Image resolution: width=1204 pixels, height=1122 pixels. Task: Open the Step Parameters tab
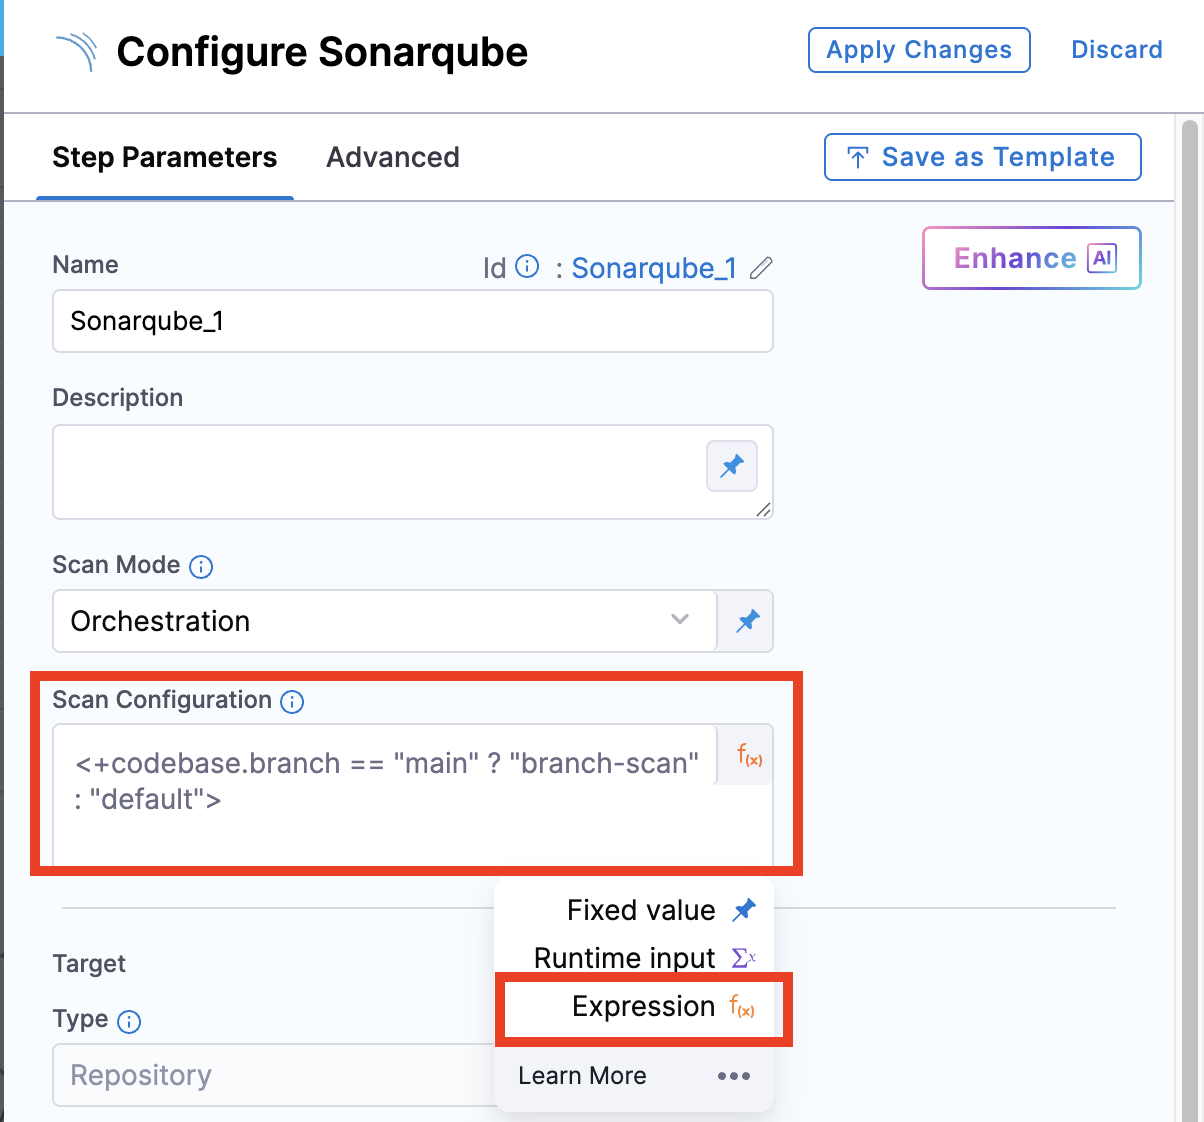164,157
